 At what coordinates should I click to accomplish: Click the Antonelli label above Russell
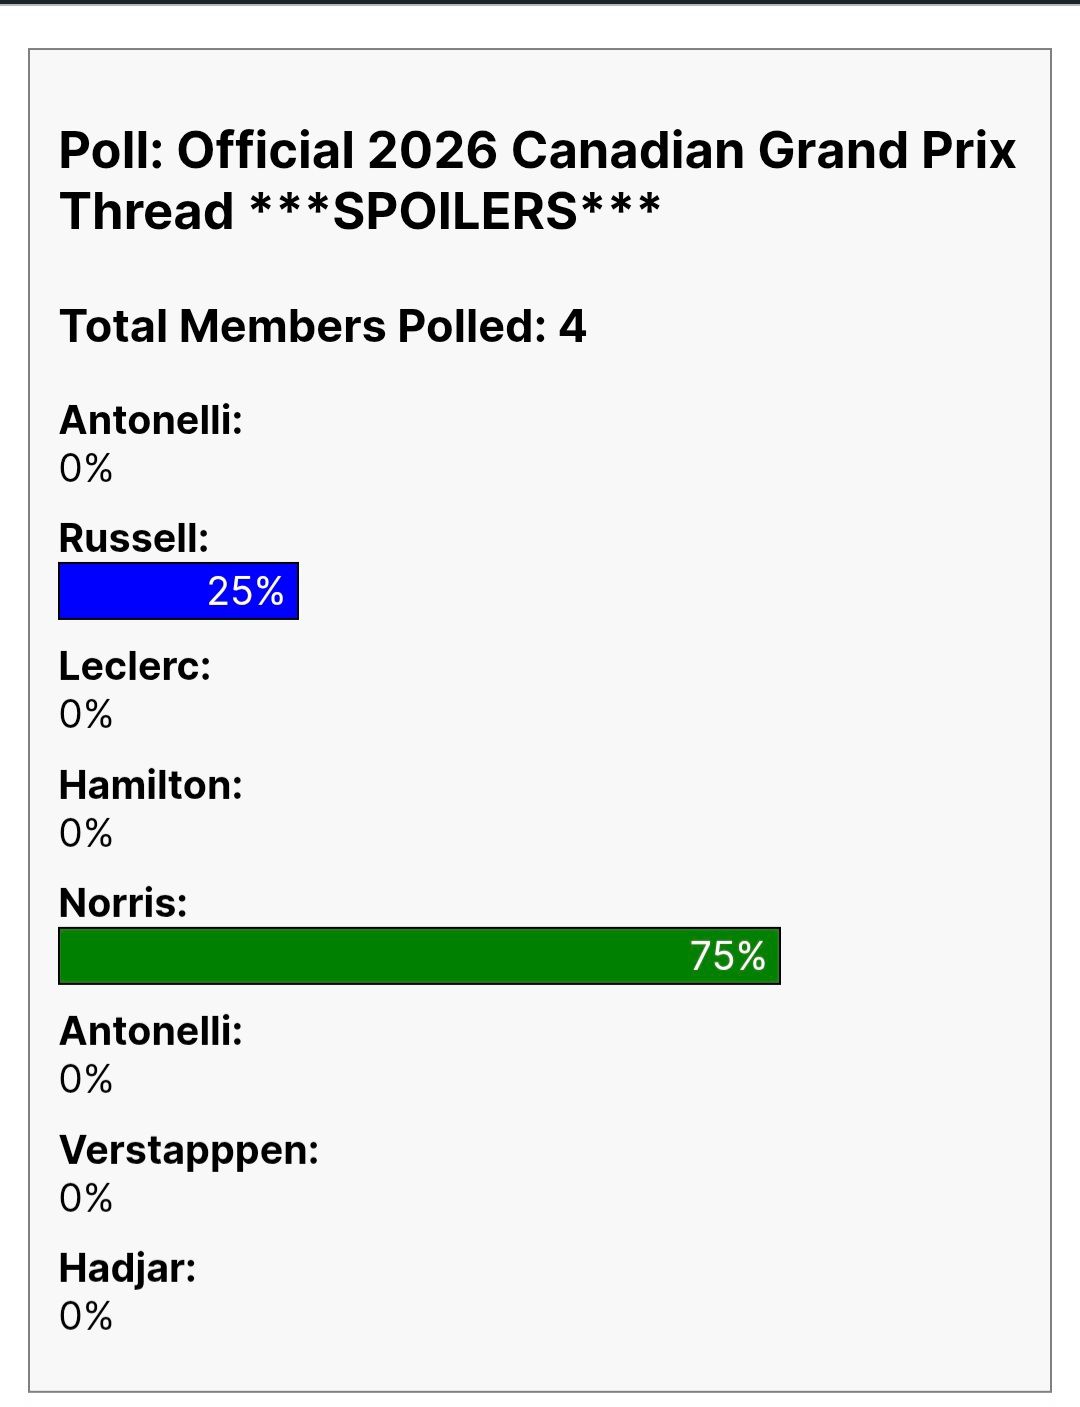[151, 420]
